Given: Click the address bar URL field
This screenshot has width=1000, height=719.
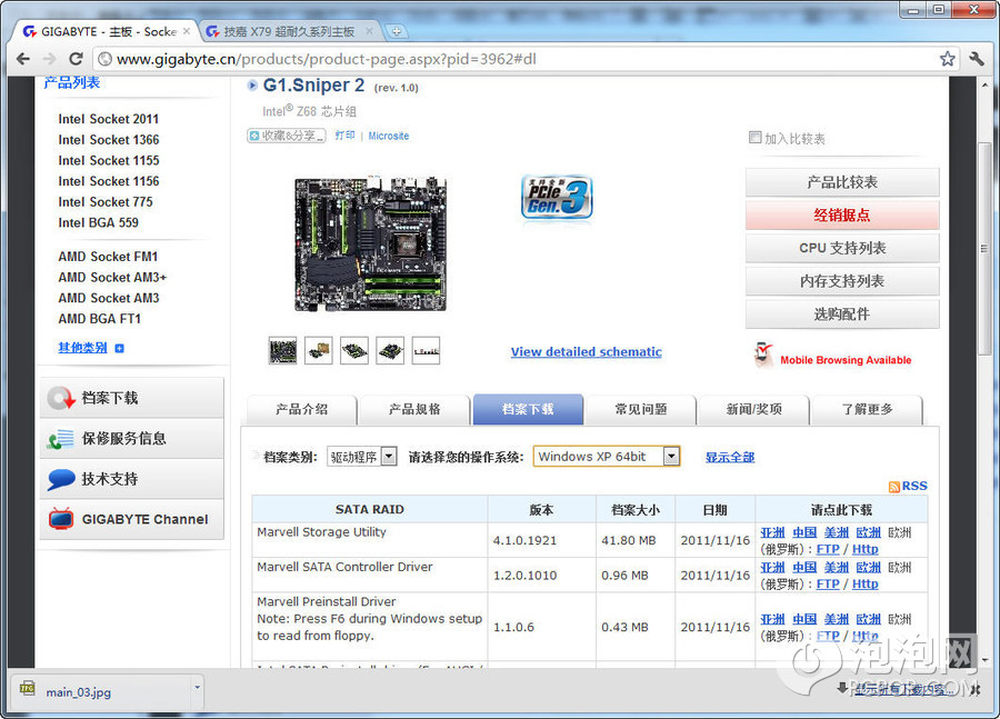Looking at the screenshot, I should [x=520, y=59].
